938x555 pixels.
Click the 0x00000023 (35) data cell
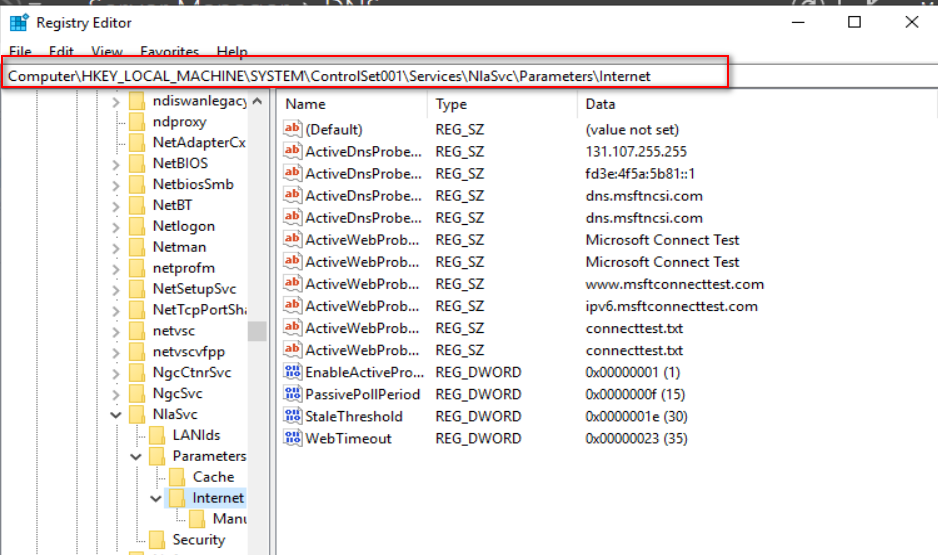point(636,438)
